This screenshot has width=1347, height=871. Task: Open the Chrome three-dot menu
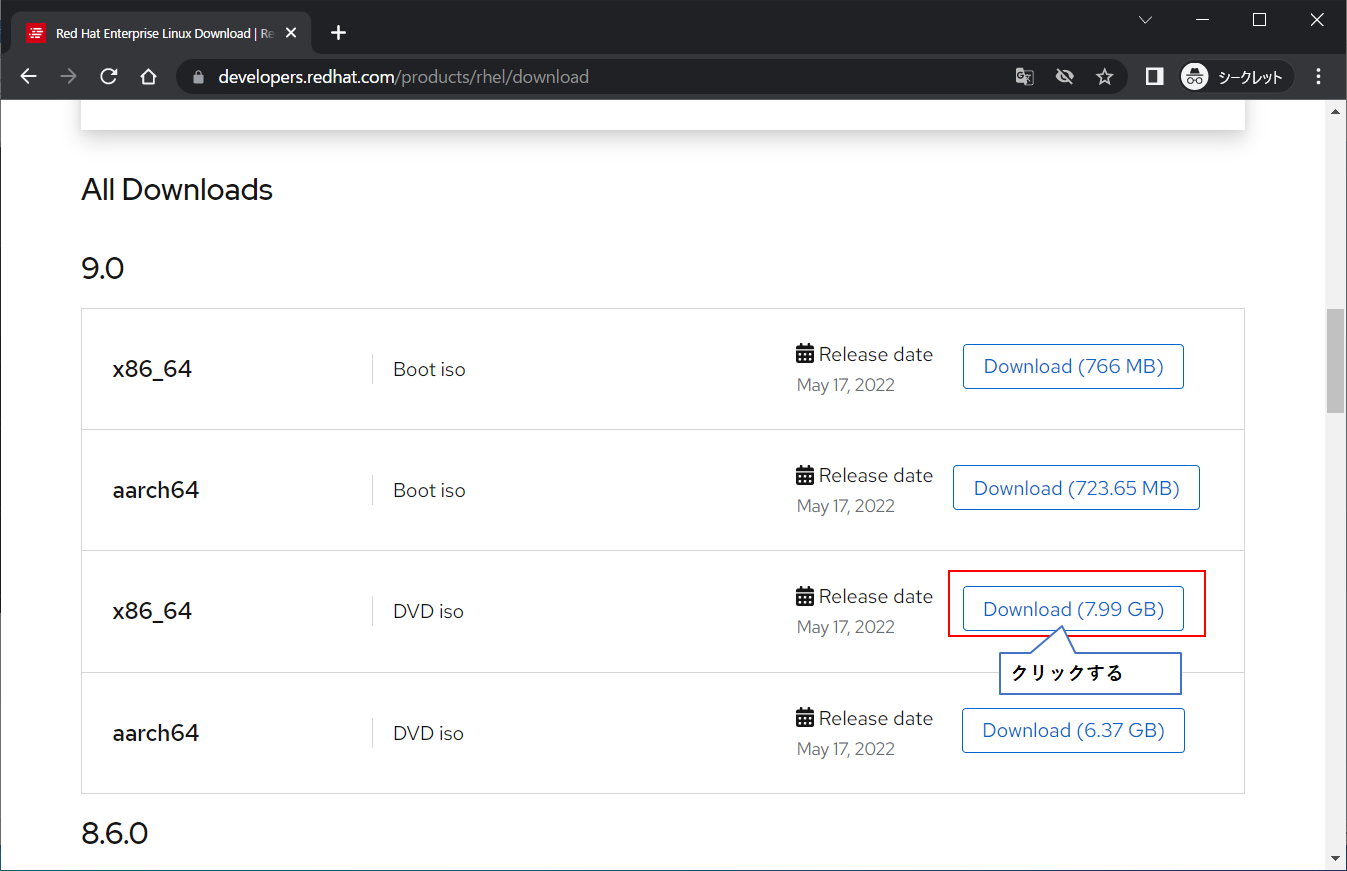[x=1318, y=77]
